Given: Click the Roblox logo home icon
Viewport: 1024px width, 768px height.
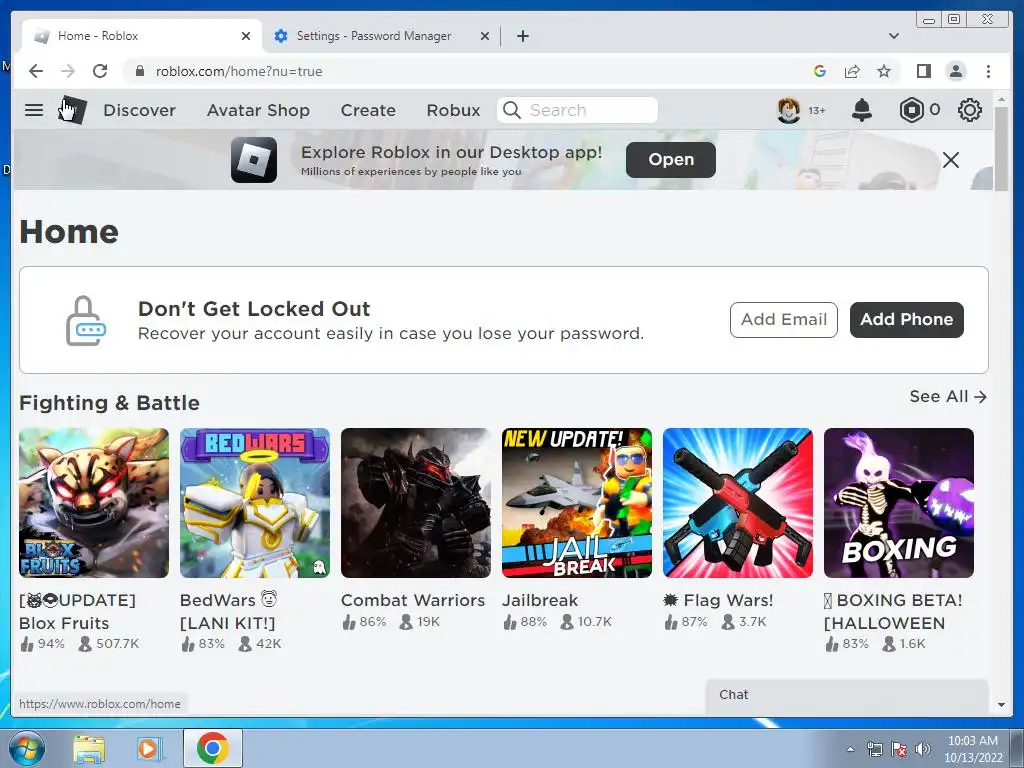Looking at the screenshot, I should (72, 110).
